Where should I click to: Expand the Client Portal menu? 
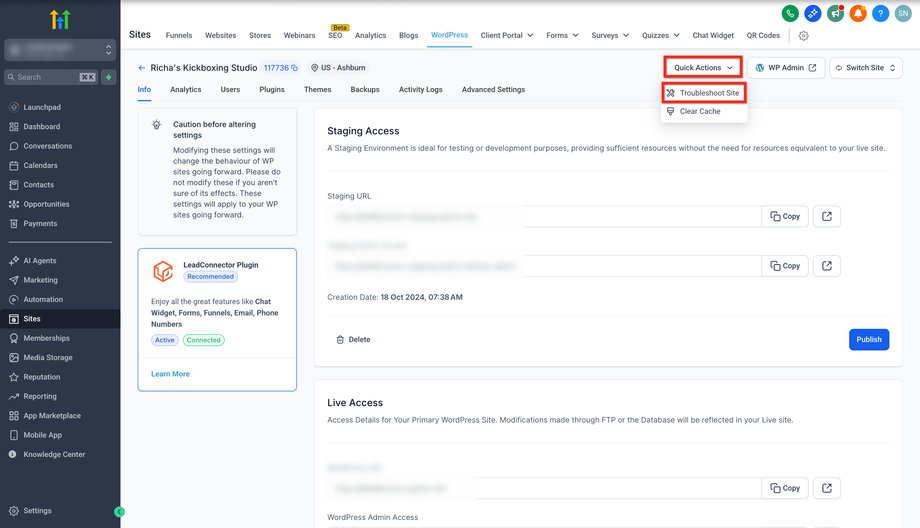coord(507,35)
